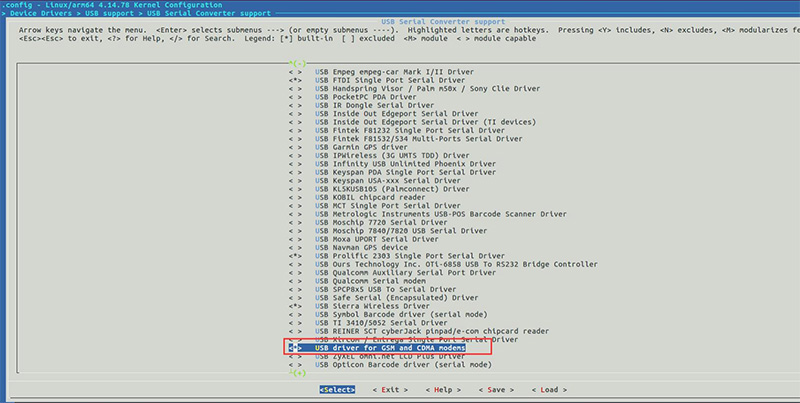Click the Save button
Image resolution: width=800 pixels, height=403 pixels.
(x=496, y=390)
